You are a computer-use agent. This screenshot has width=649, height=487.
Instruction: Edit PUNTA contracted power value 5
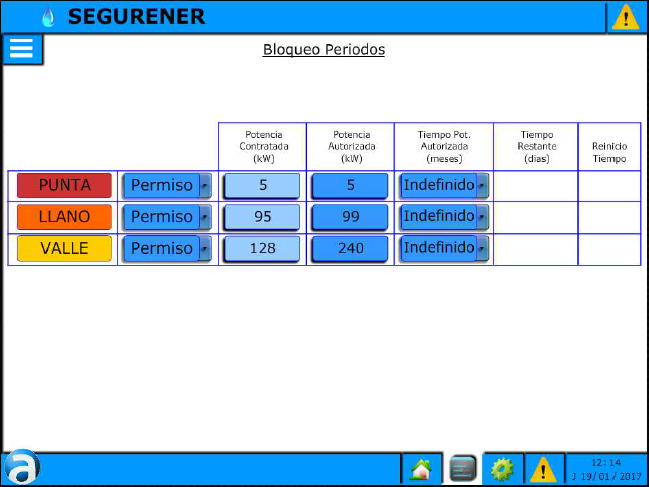click(262, 185)
